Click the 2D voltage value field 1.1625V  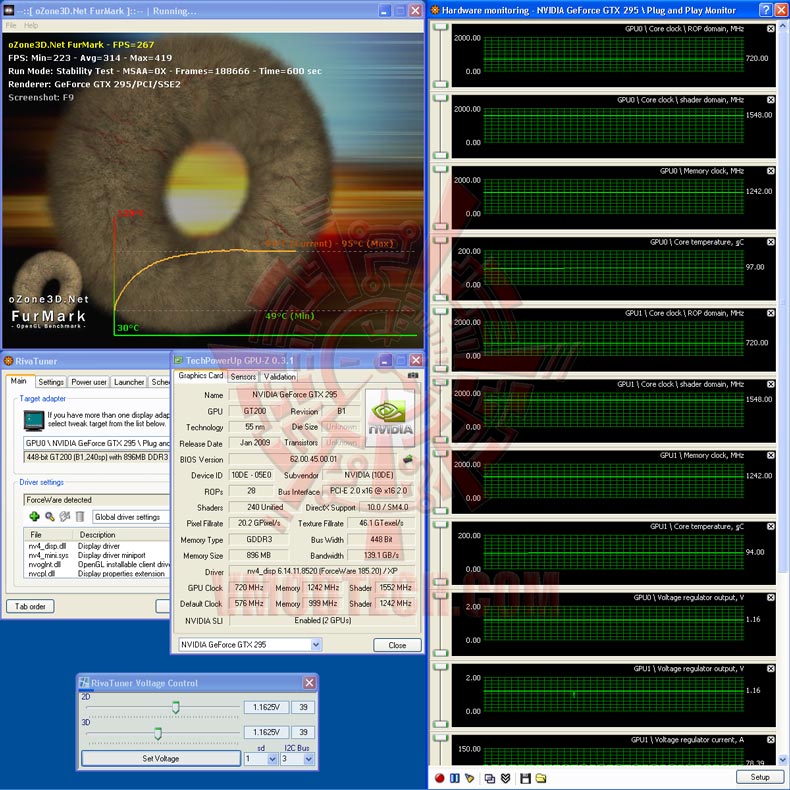click(x=267, y=707)
